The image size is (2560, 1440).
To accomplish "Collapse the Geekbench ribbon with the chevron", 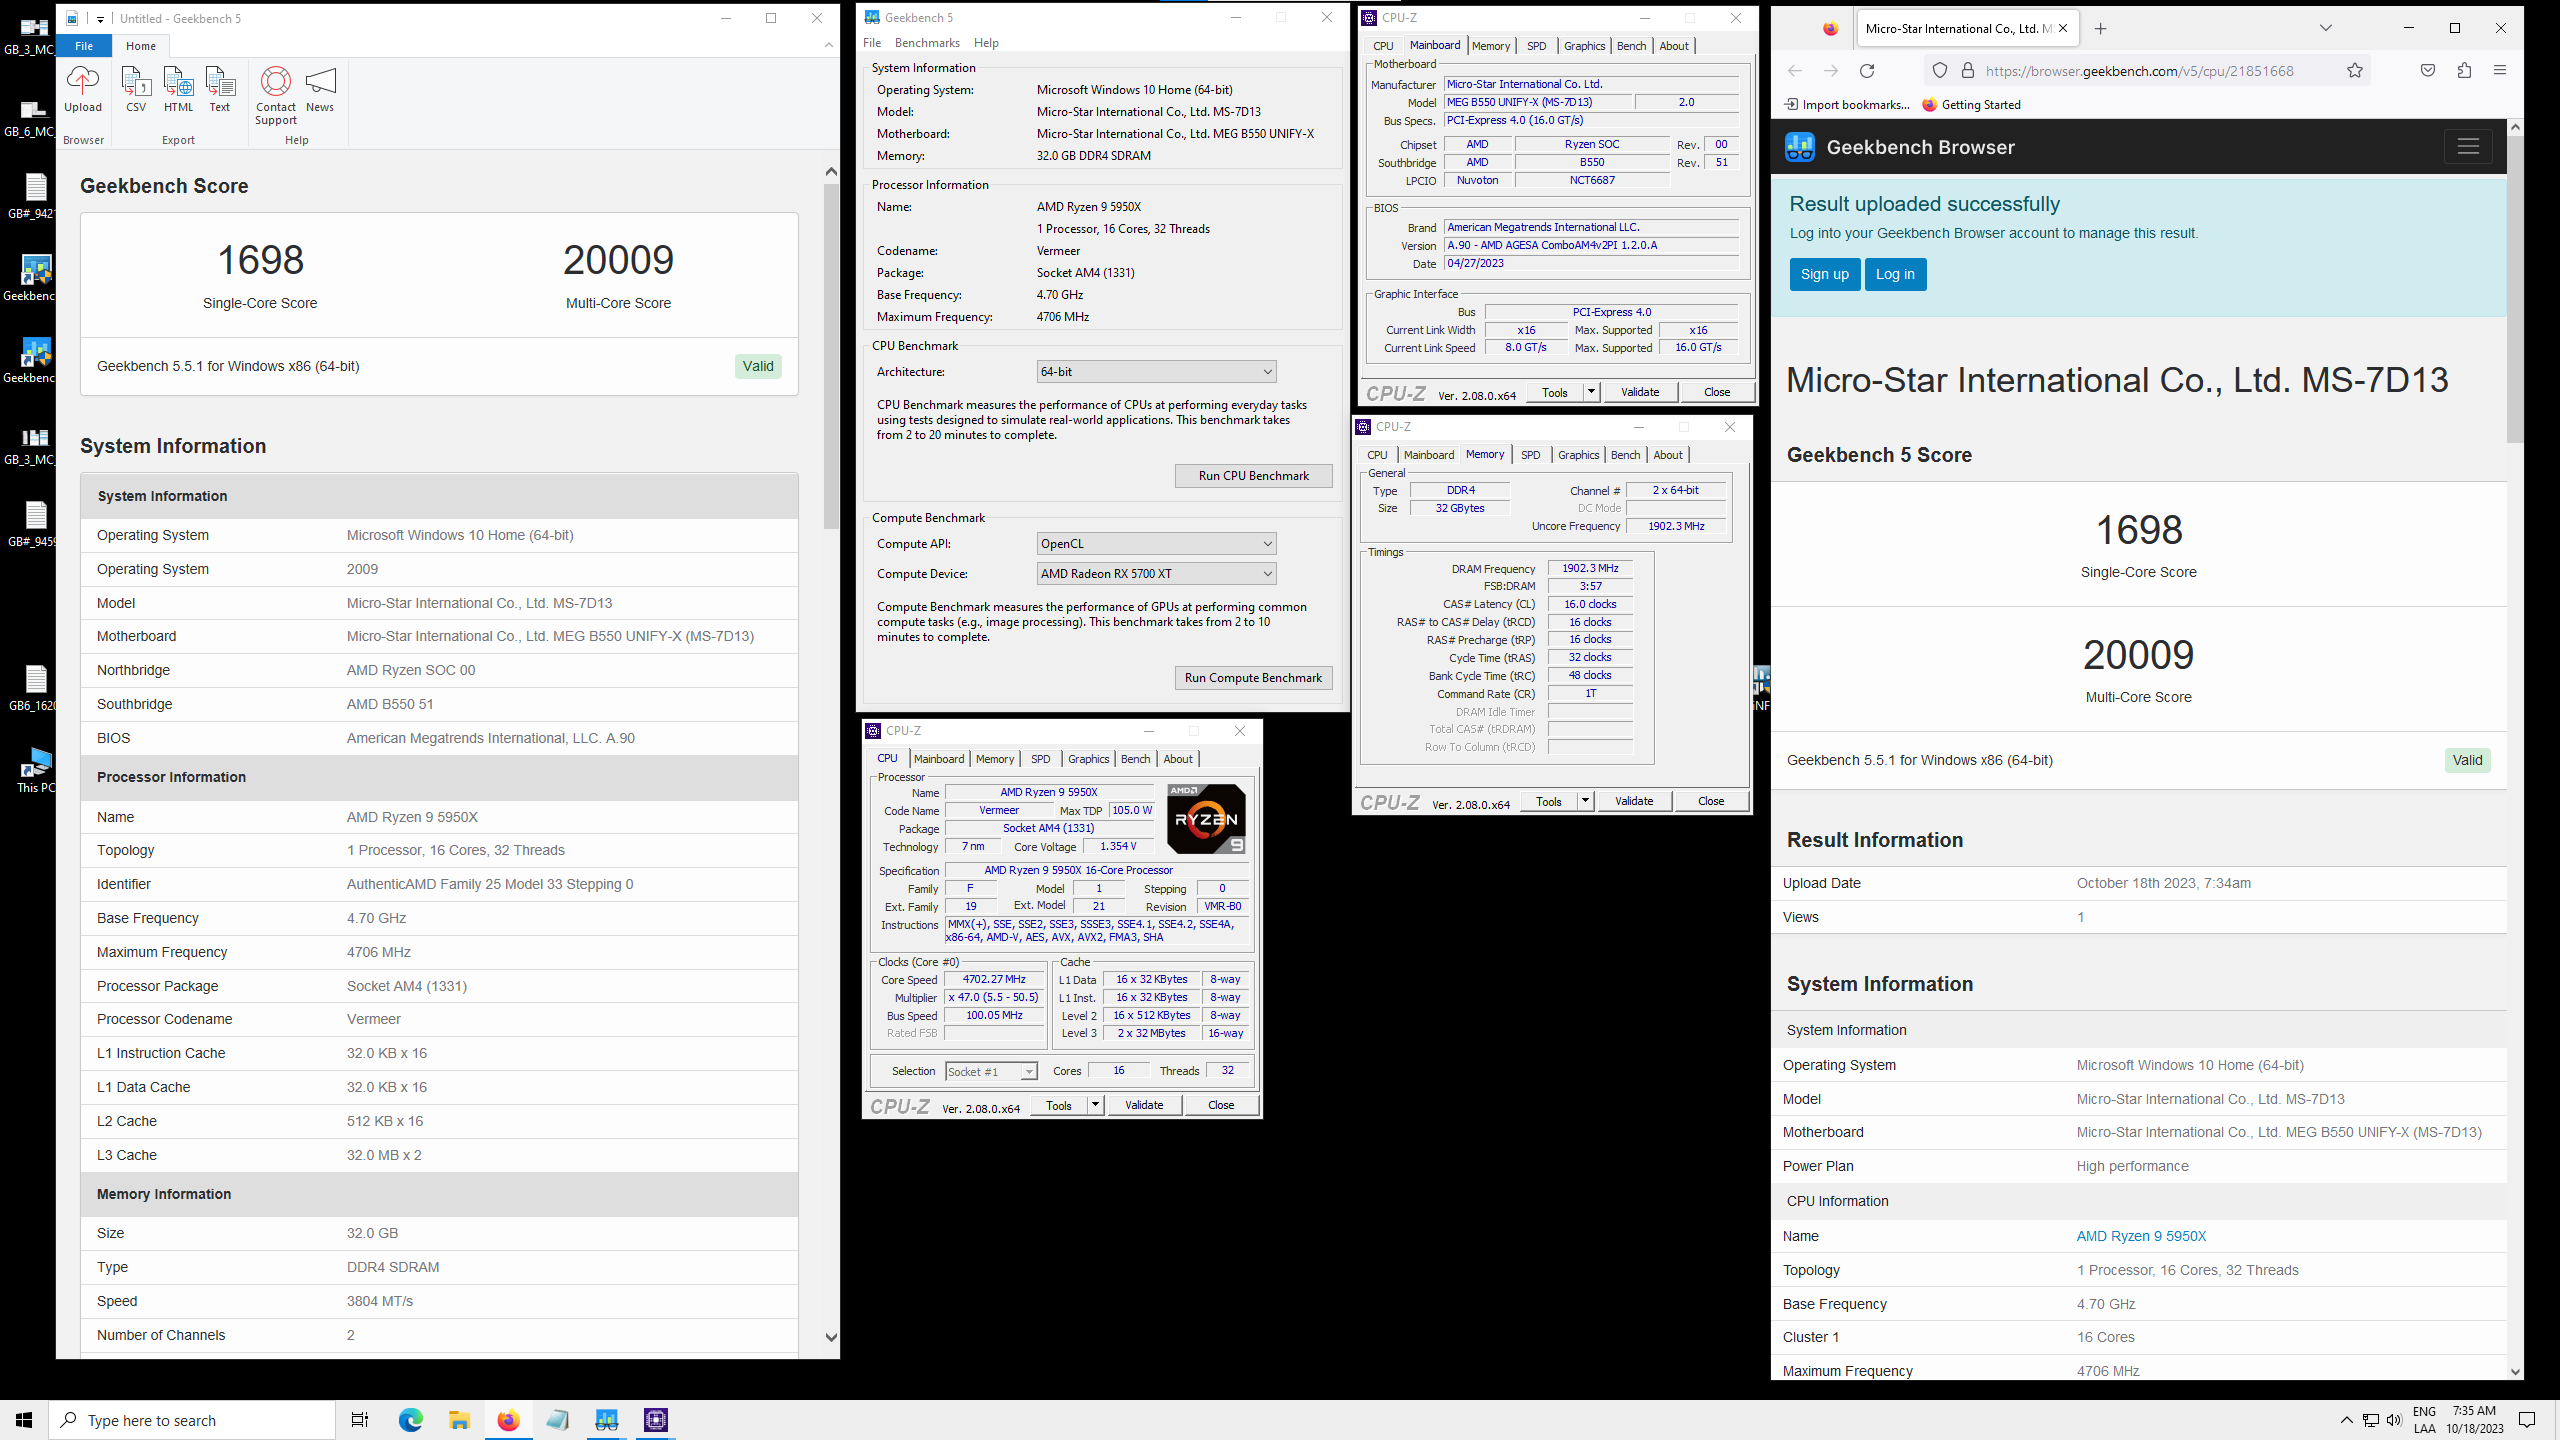I will click(x=829, y=45).
